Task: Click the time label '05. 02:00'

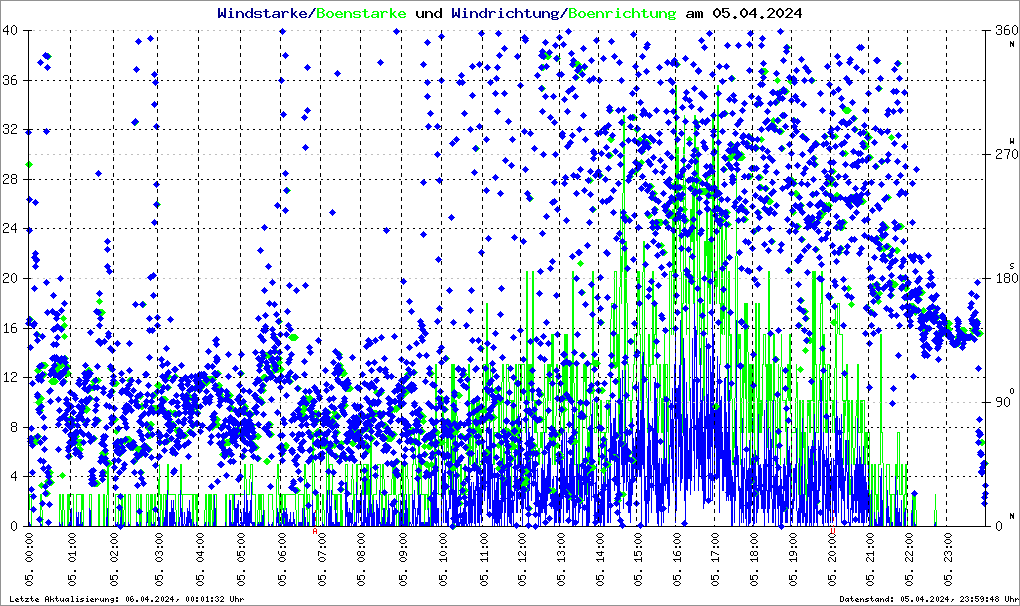Action: point(114,560)
